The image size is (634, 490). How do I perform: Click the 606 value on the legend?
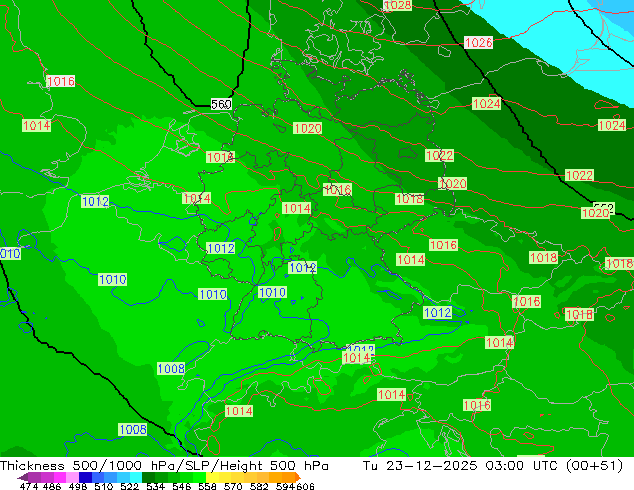(x=304, y=486)
